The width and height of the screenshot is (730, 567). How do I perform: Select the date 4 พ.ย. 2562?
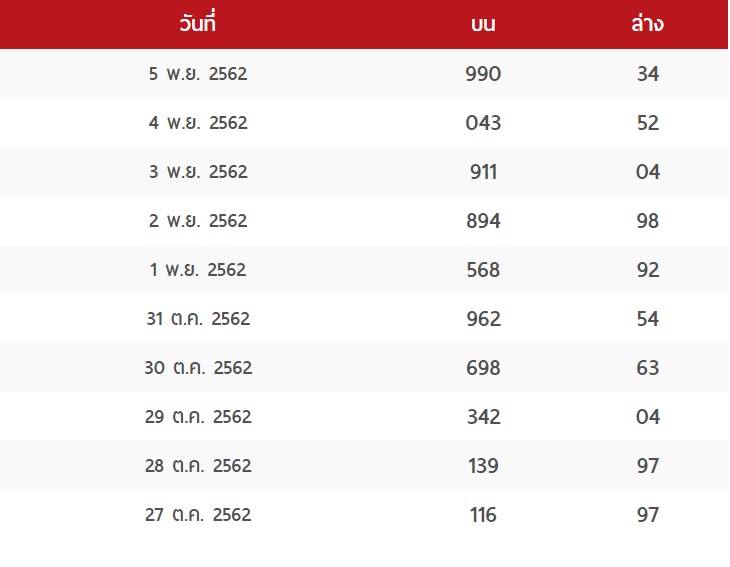198,122
